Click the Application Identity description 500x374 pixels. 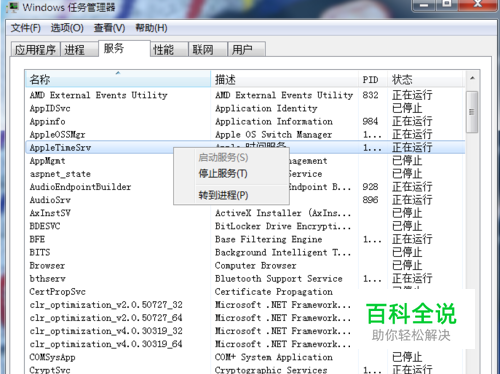pyautogui.click(x=266, y=108)
